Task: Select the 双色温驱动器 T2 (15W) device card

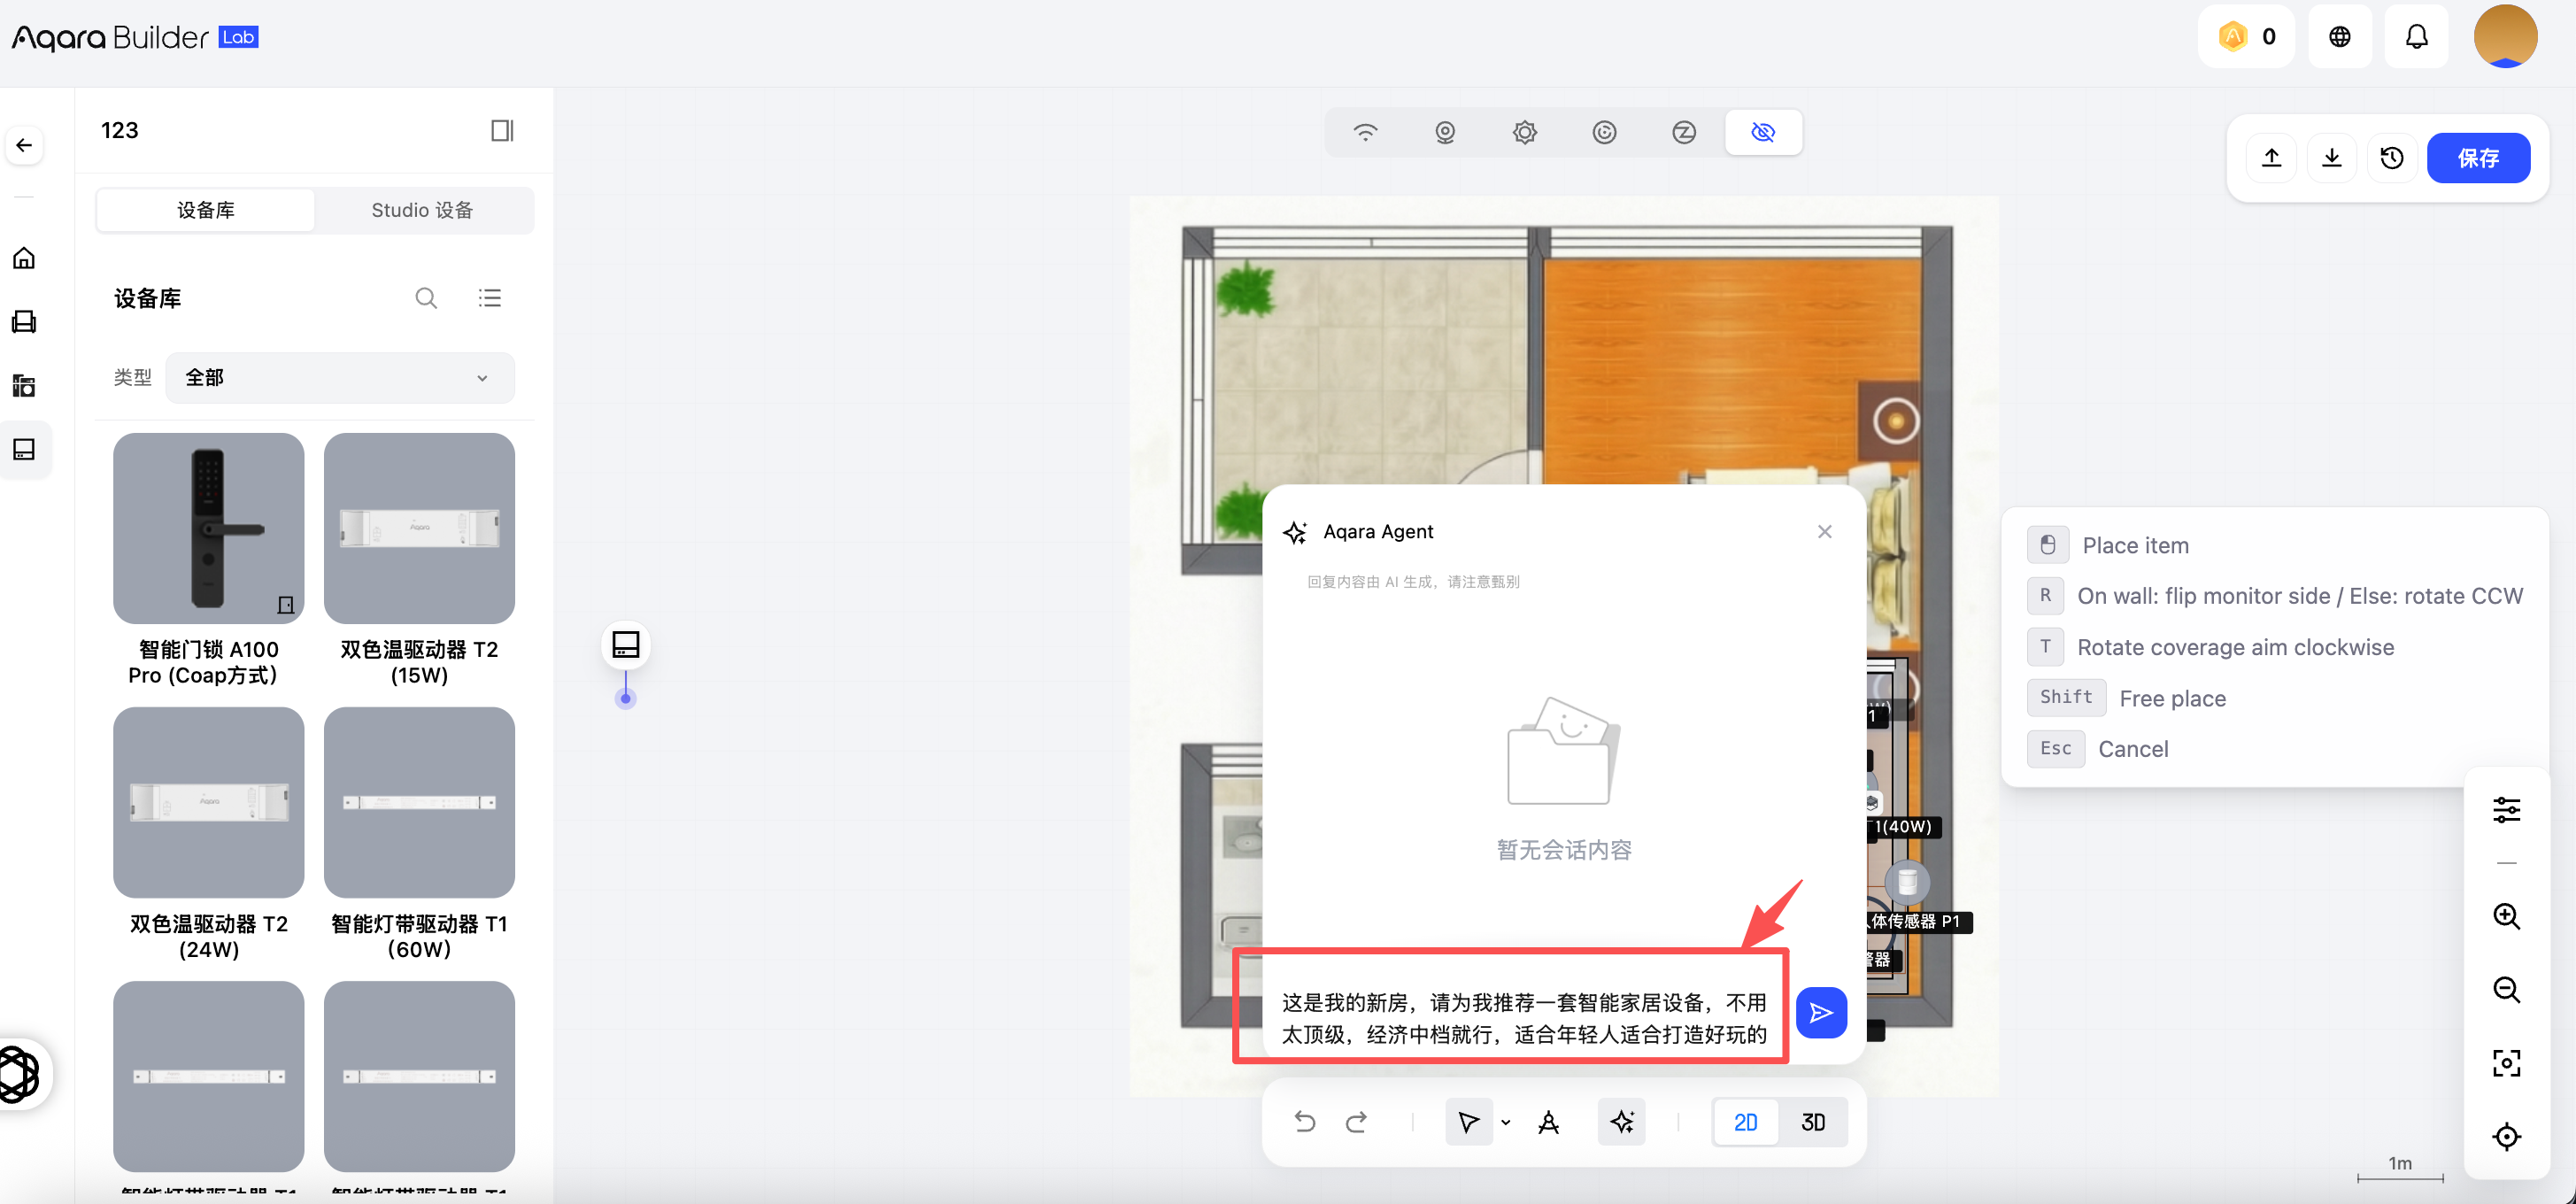Action: [x=419, y=560]
